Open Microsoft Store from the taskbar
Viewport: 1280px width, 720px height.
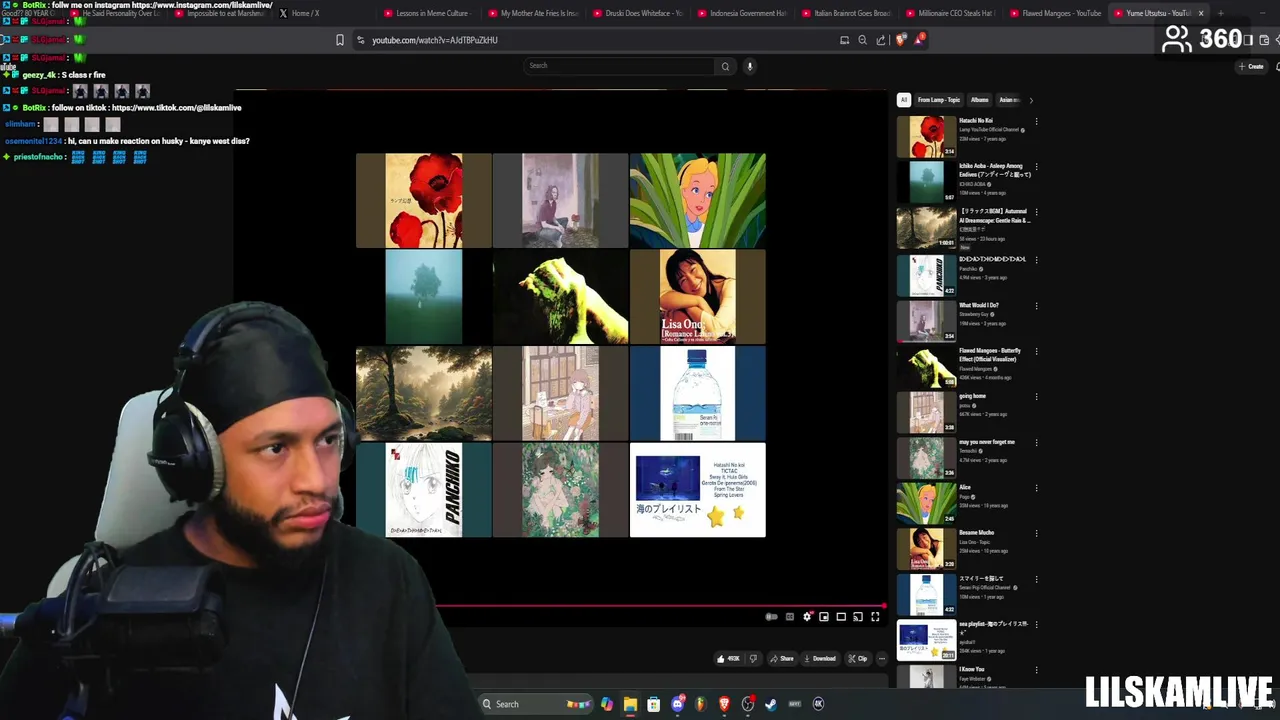tap(653, 704)
